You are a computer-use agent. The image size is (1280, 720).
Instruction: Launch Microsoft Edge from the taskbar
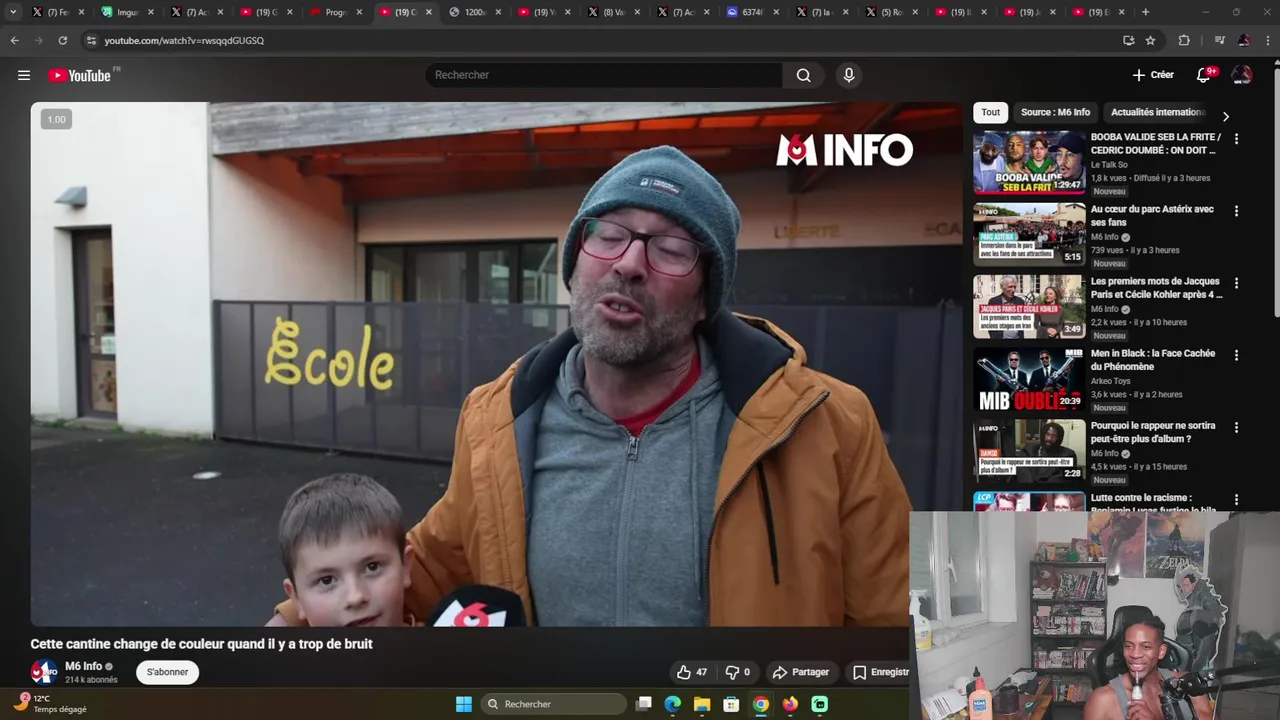pos(673,704)
